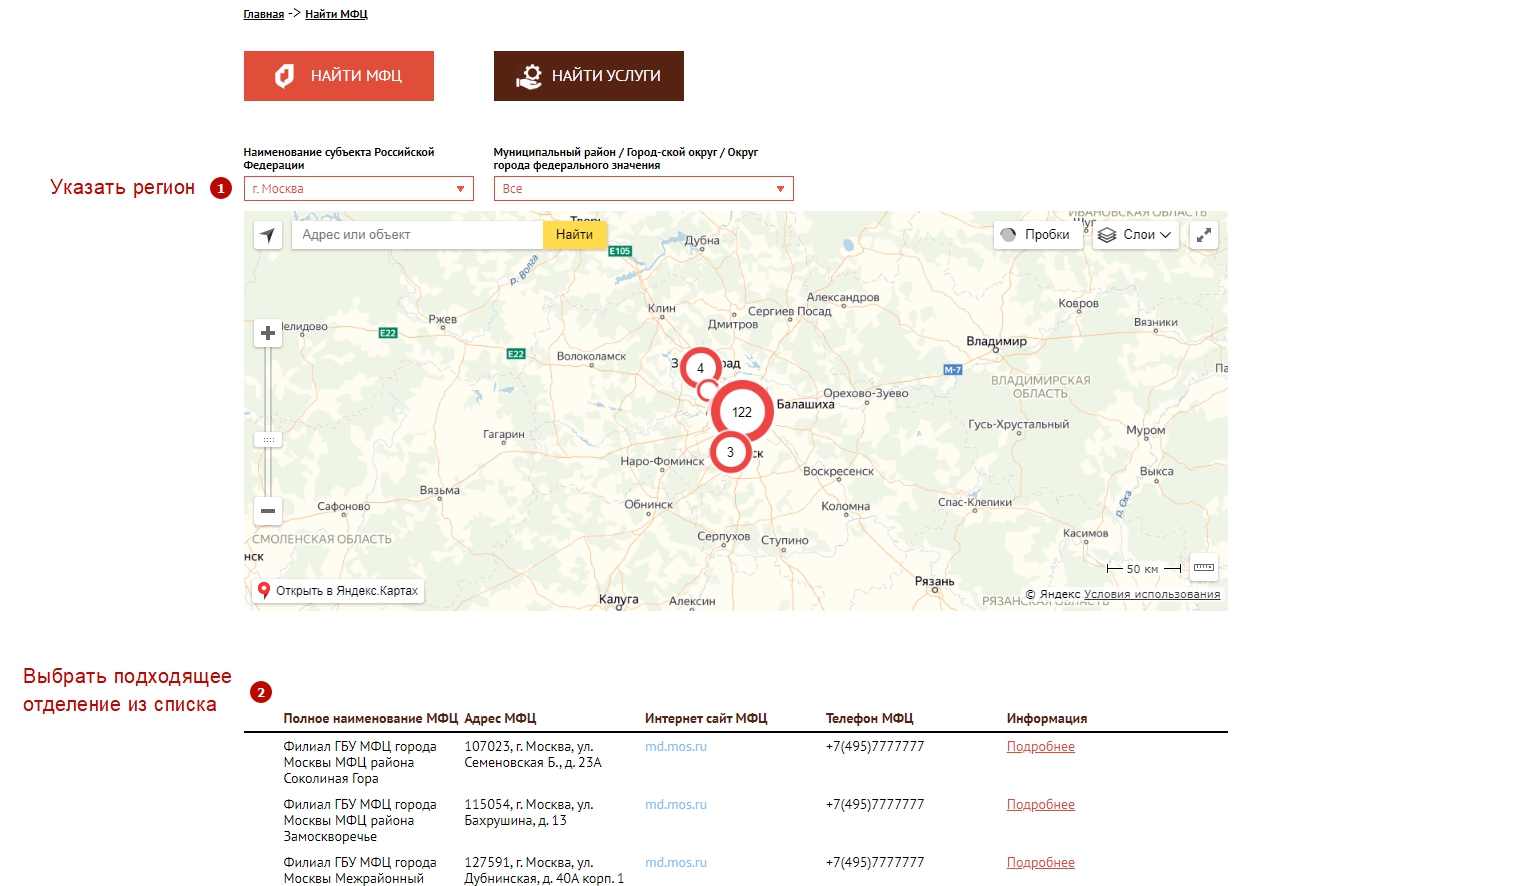
Task: Click the НАЙТИ УСЛУГИ button
Action: pos(589,76)
